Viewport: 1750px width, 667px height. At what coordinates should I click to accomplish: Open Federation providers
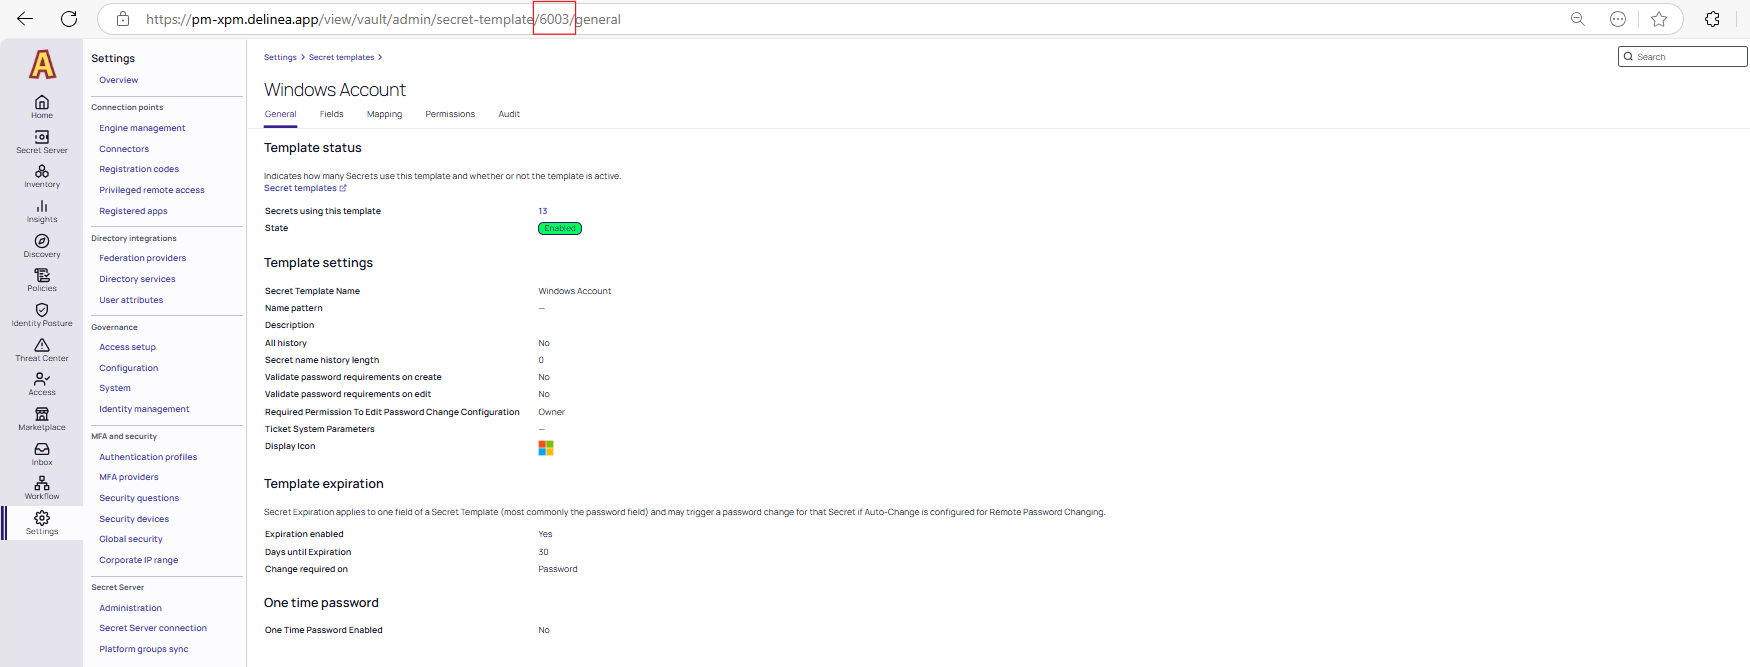point(142,258)
